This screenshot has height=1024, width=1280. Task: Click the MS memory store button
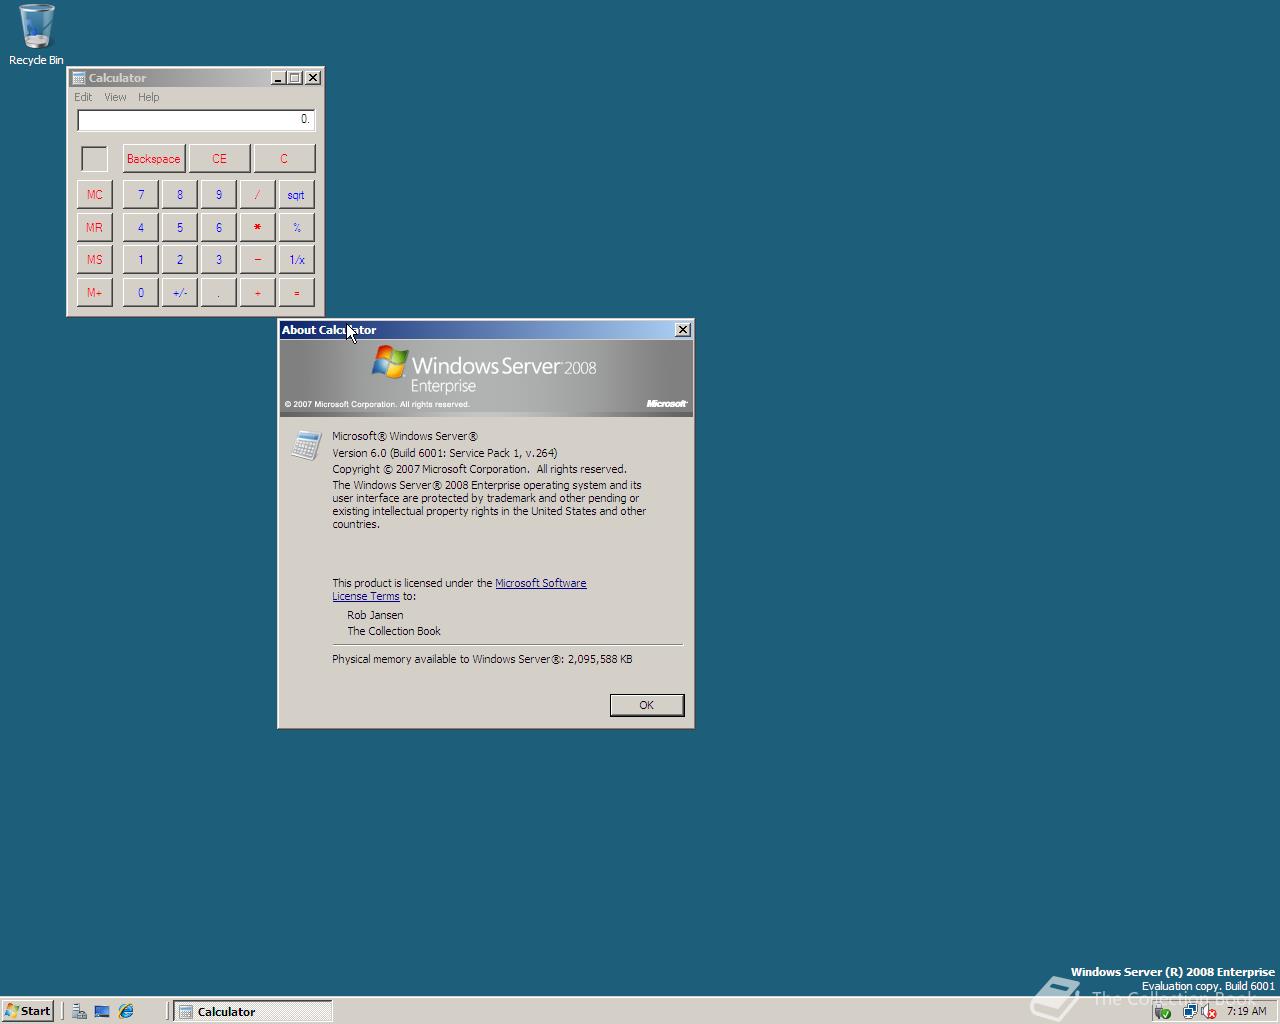pos(95,260)
